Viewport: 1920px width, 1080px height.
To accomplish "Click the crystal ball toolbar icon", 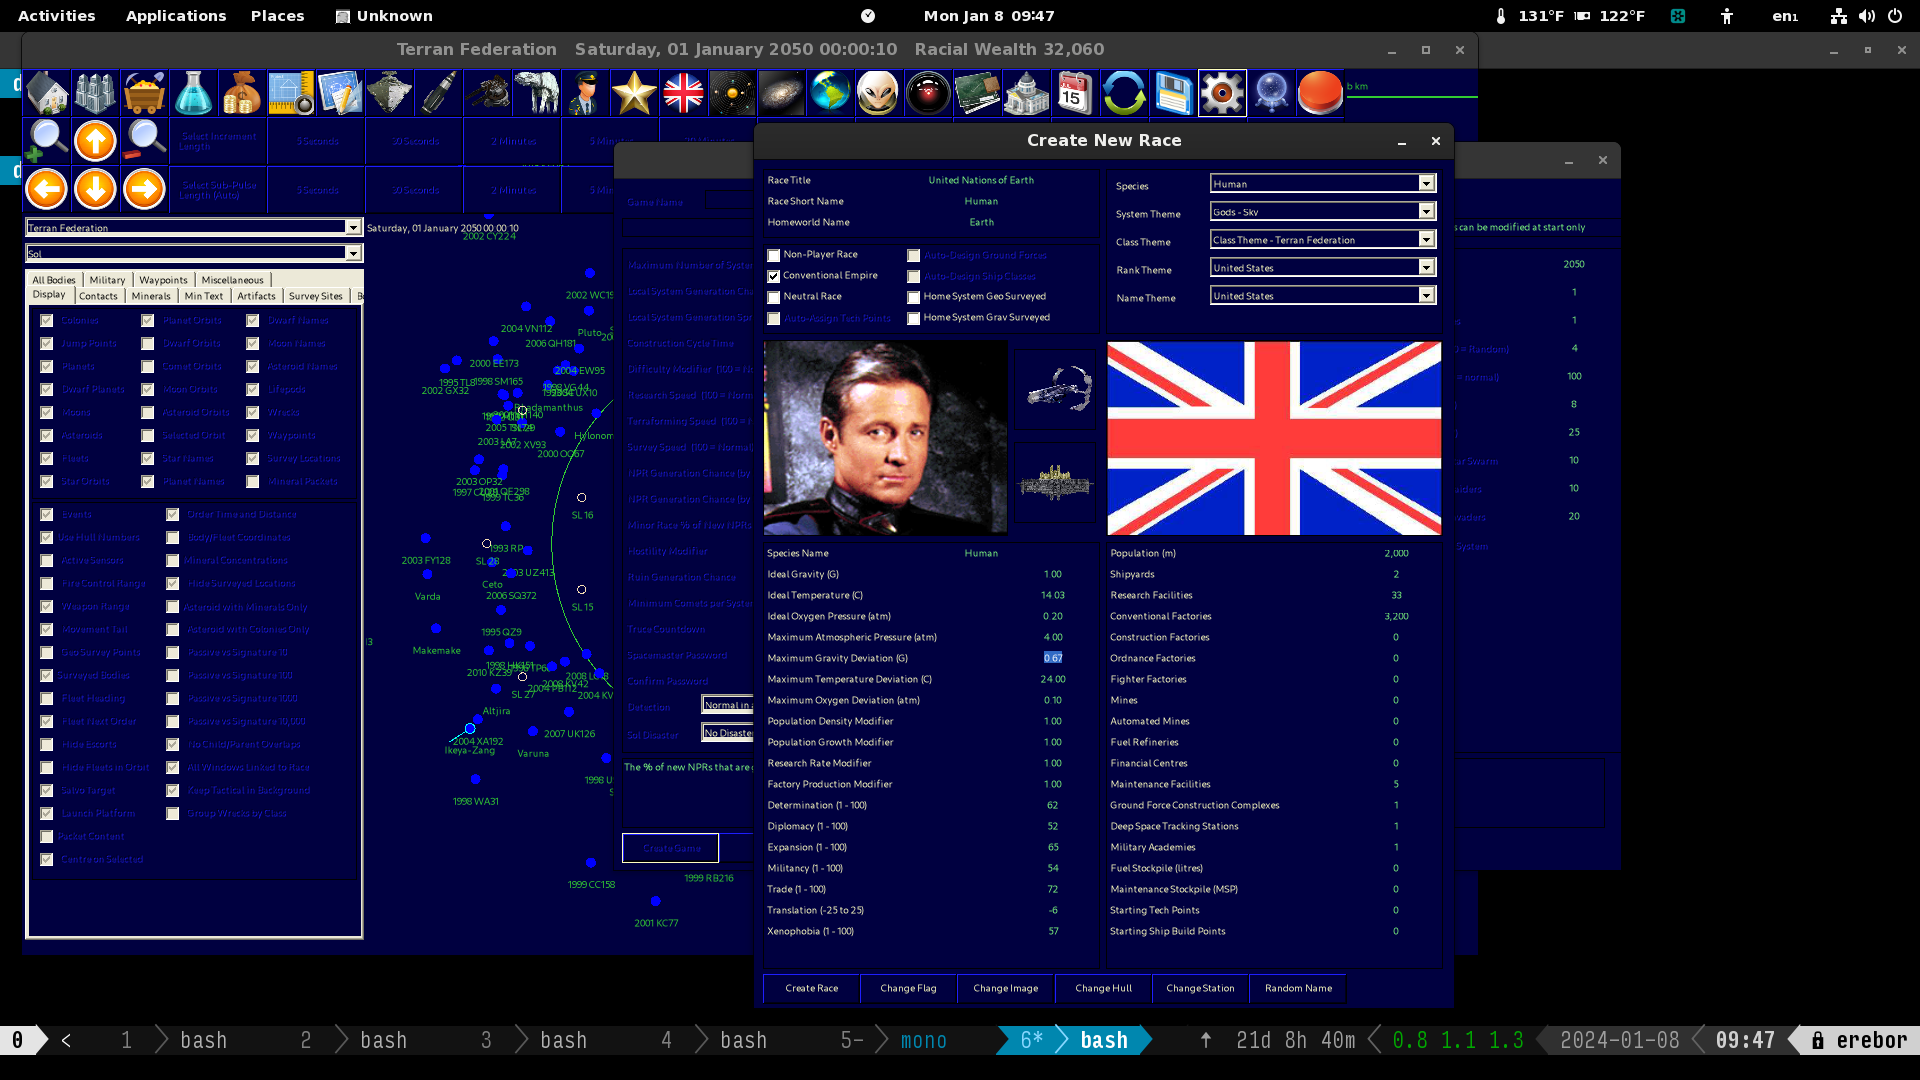I will pyautogui.click(x=1271, y=93).
